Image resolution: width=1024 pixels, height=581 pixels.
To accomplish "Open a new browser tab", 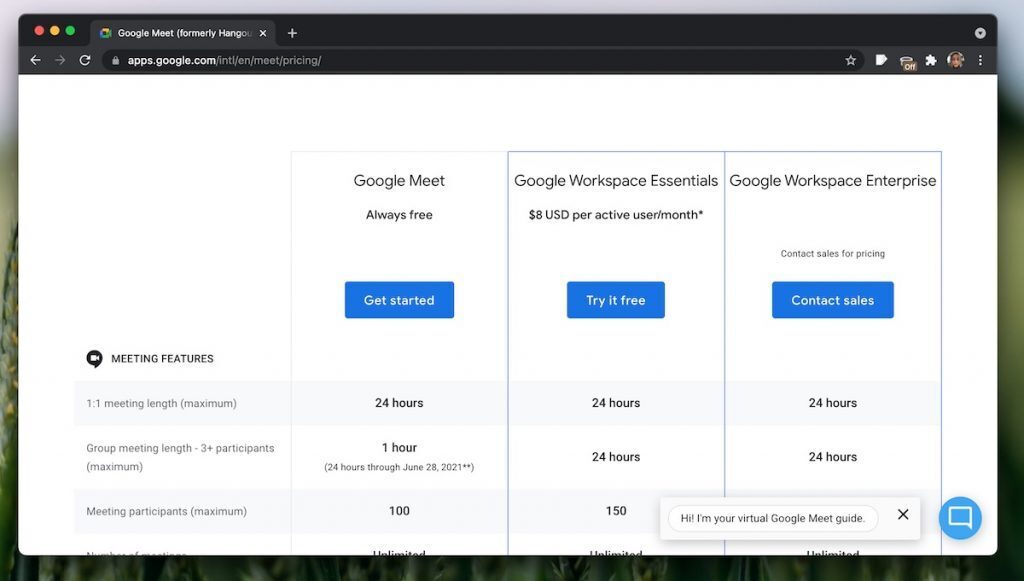I will point(291,32).
